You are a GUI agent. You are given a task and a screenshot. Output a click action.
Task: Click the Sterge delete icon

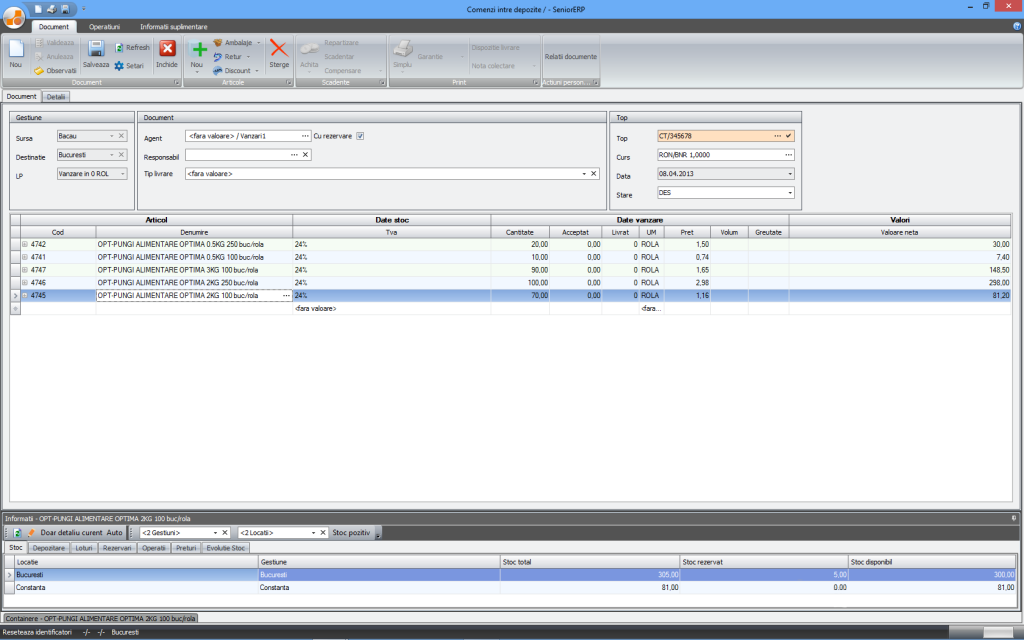pyautogui.click(x=279, y=49)
